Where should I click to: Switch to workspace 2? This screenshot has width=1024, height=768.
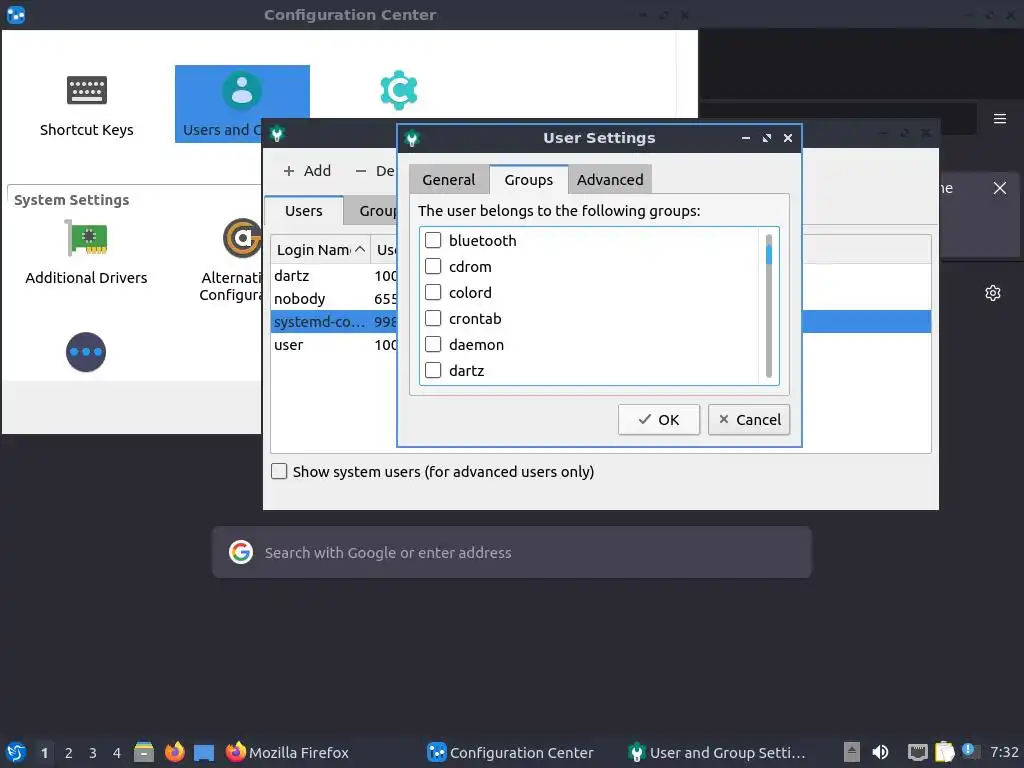click(69, 752)
